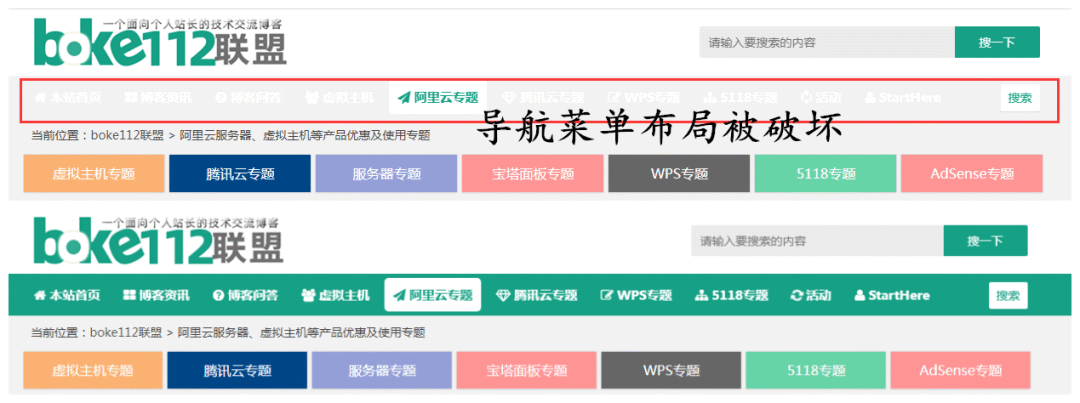Click AdSense专题 button in upper page copy
Image resolution: width=1080 pixels, height=403 pixels.
(972, 173)
